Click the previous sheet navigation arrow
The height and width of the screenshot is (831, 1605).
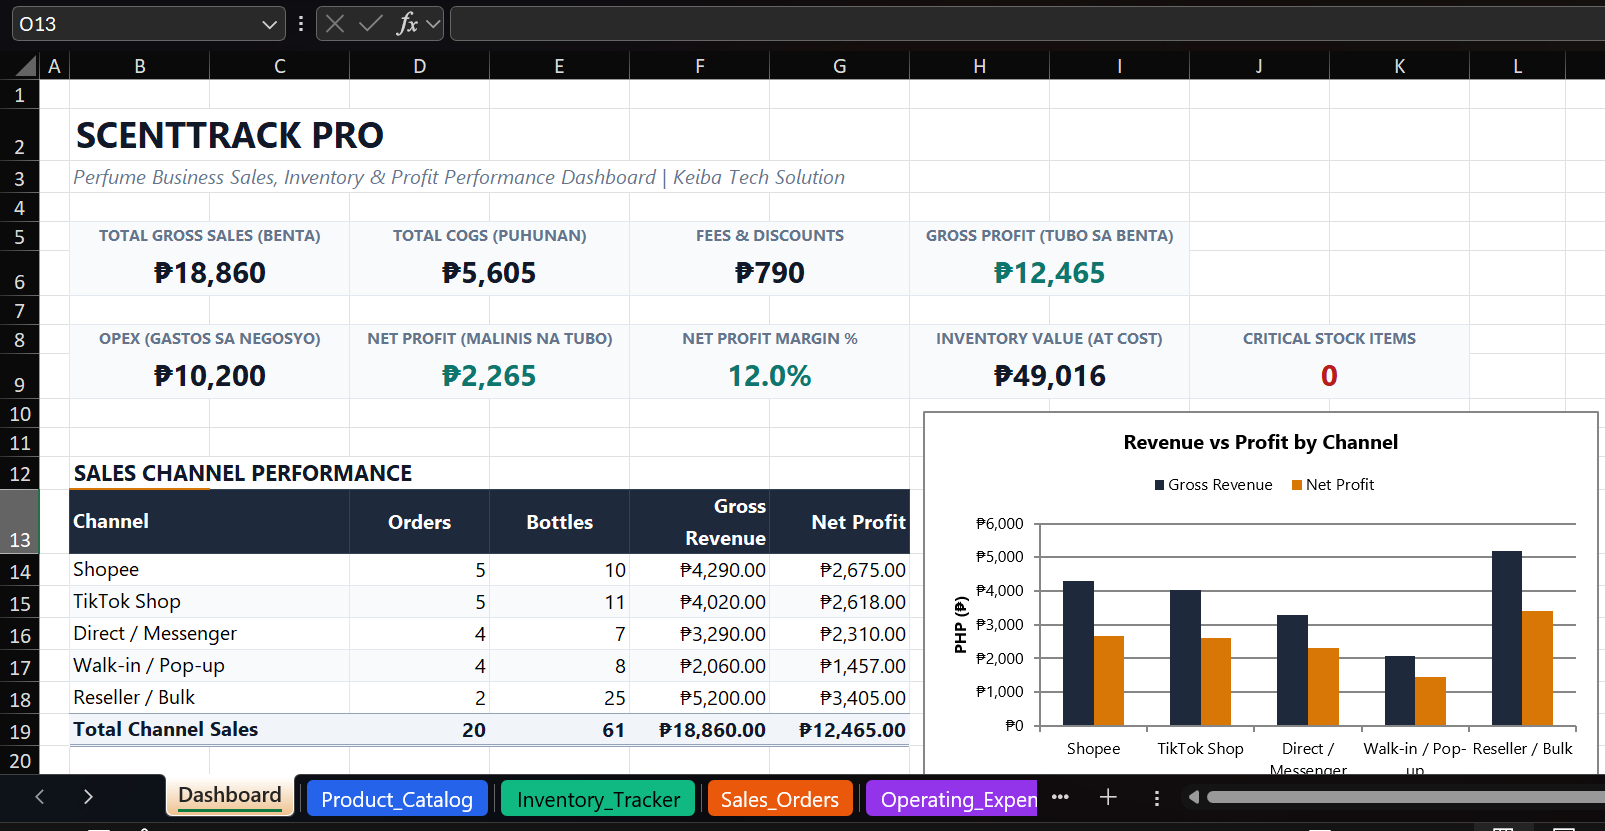point(40,797)
